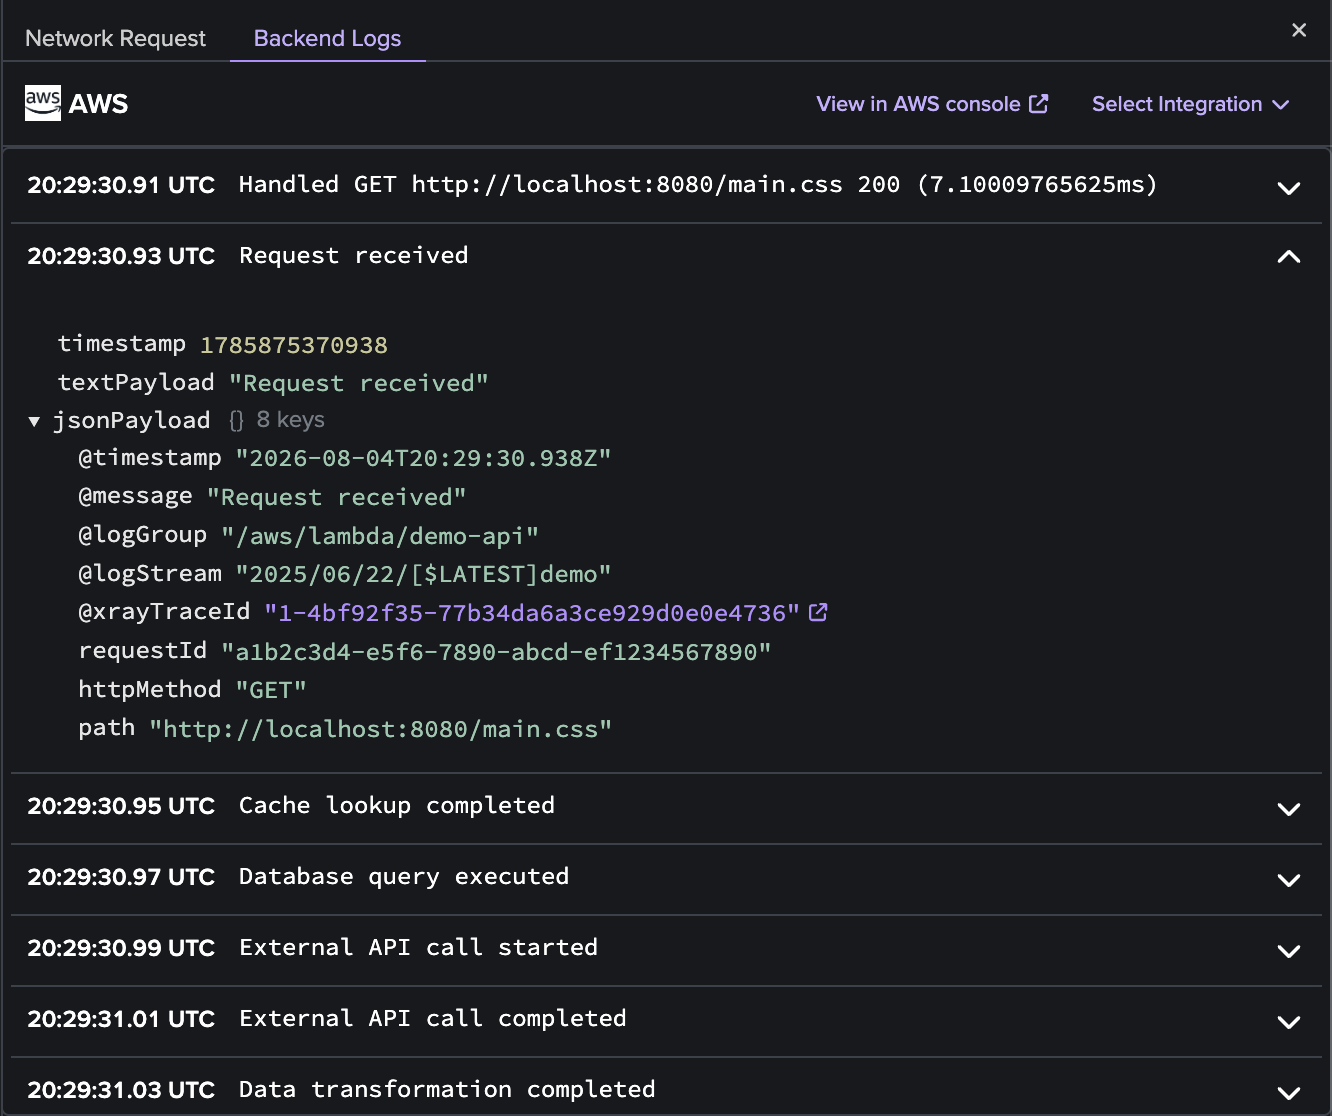Open the Select Integration dropdown
The width and height of the screenshot is (1332, 1116).
point(1190,104)
